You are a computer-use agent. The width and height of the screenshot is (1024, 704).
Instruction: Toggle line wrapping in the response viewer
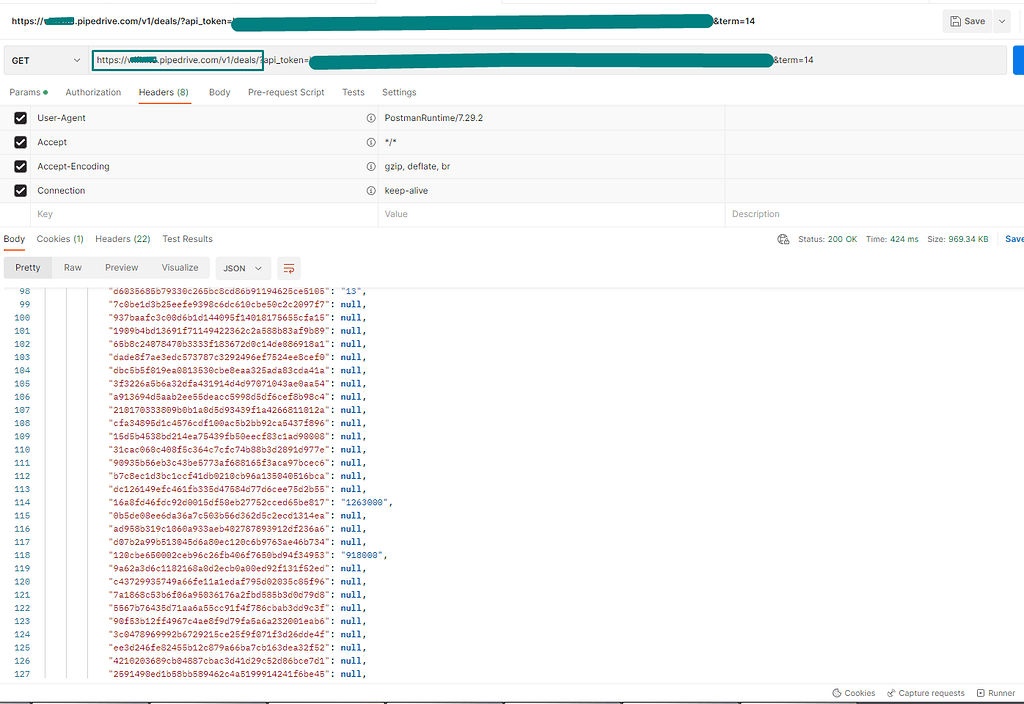click(288, 268)
